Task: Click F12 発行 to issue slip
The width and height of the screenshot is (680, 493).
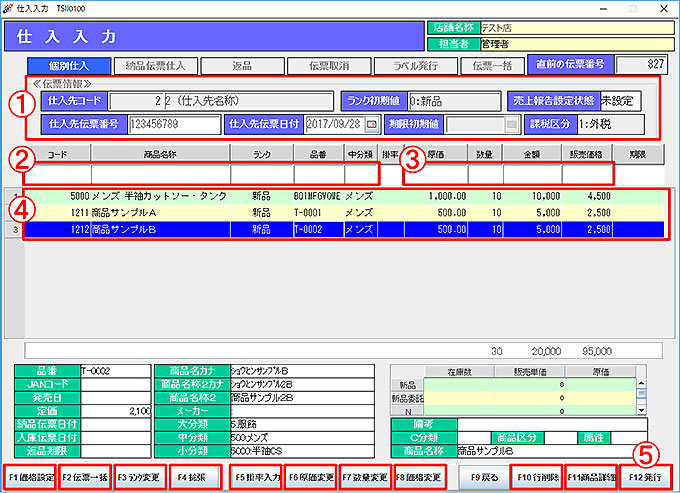Action: pos(649,476)
